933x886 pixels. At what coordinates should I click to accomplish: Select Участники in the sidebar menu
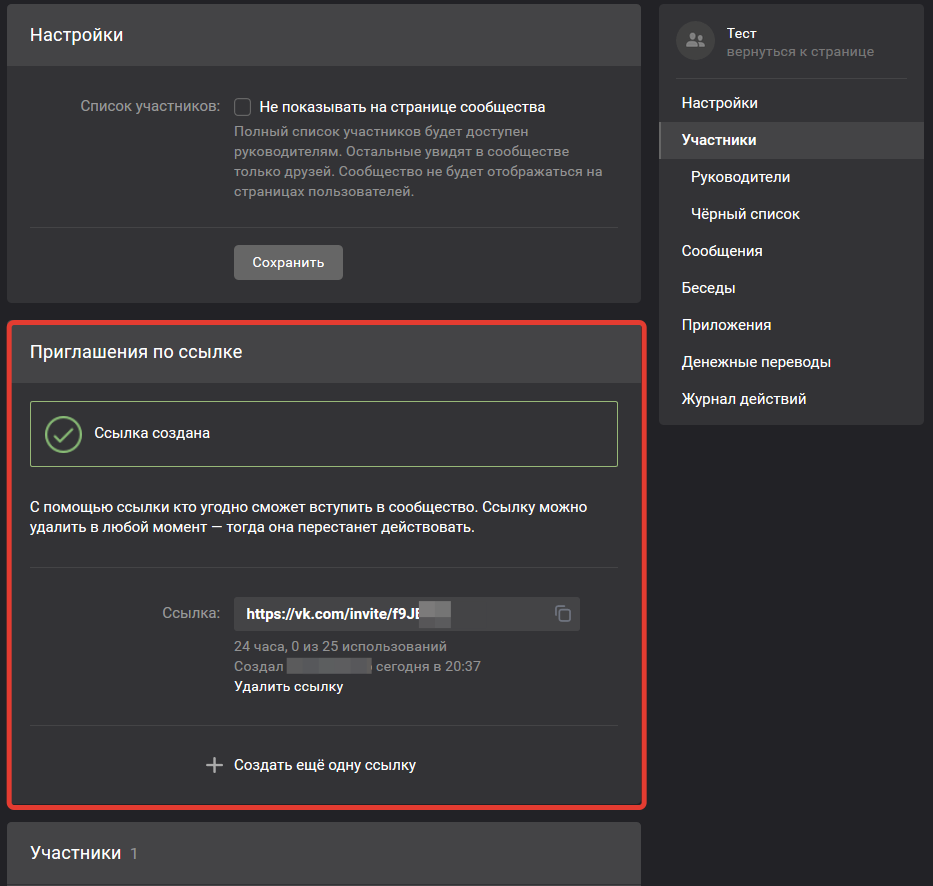(x=718, y=140)
